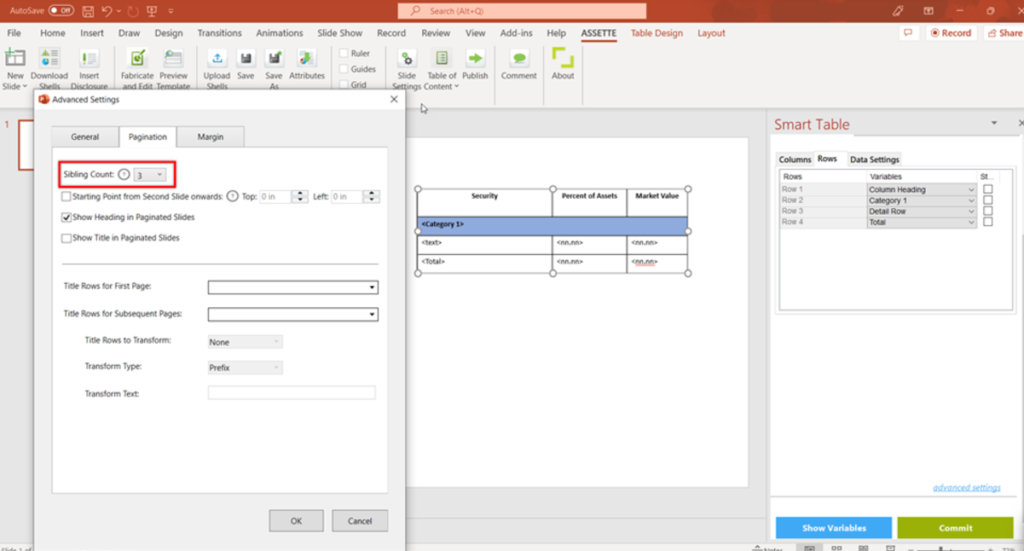This screenshot has height=551, width=1024.
Task: Click the title bar save icon
Action: tap(88, 11)
